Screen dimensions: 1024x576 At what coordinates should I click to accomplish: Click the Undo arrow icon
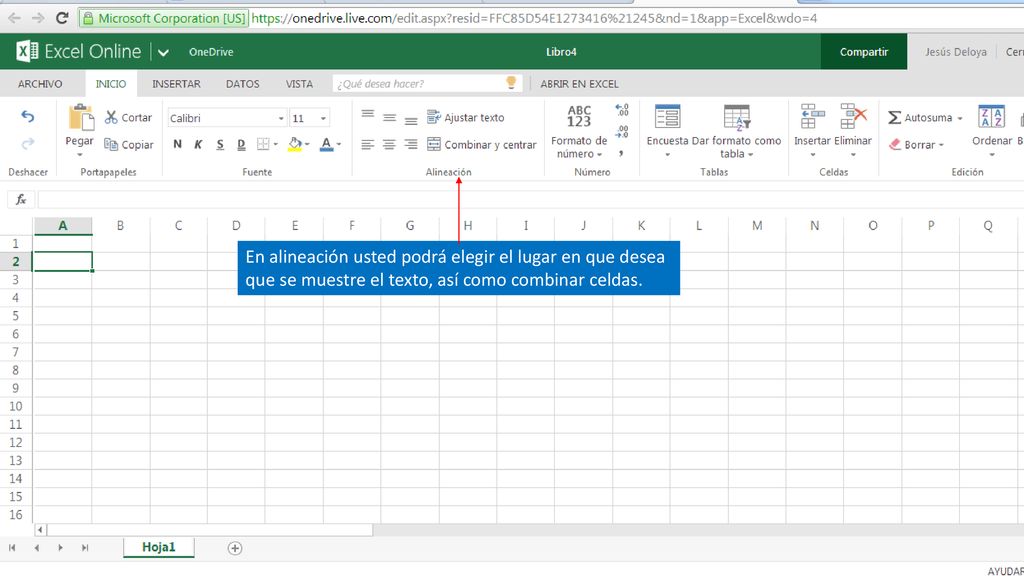(x=27, y=116)
